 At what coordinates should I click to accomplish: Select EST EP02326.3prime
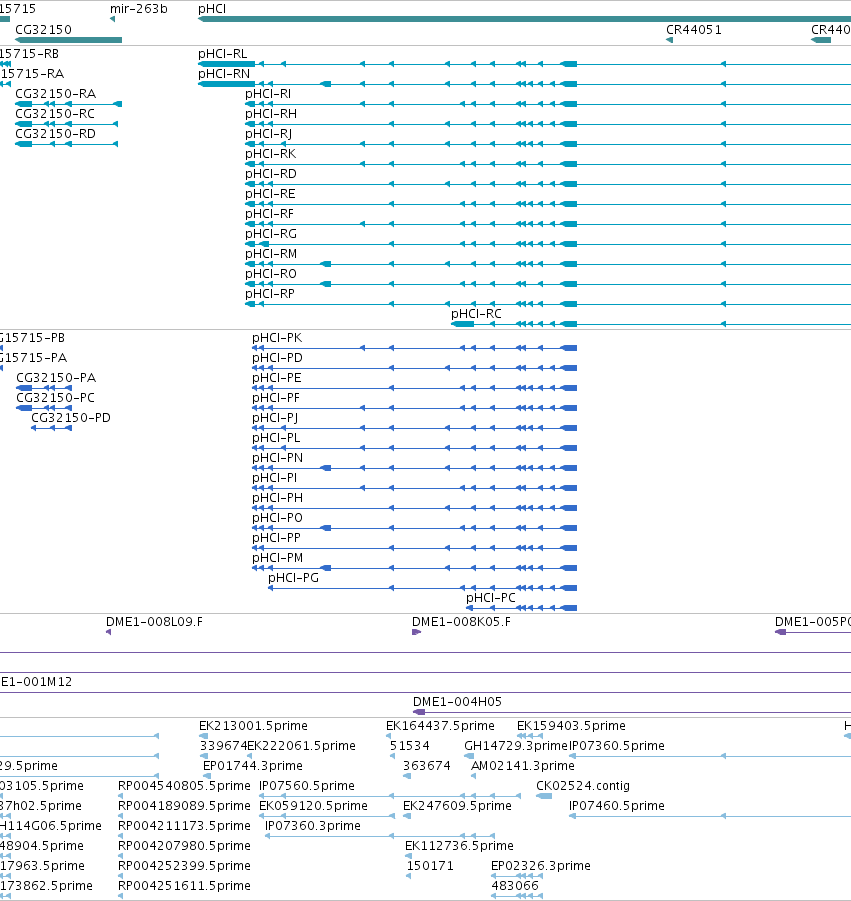[x=541, y=866]
